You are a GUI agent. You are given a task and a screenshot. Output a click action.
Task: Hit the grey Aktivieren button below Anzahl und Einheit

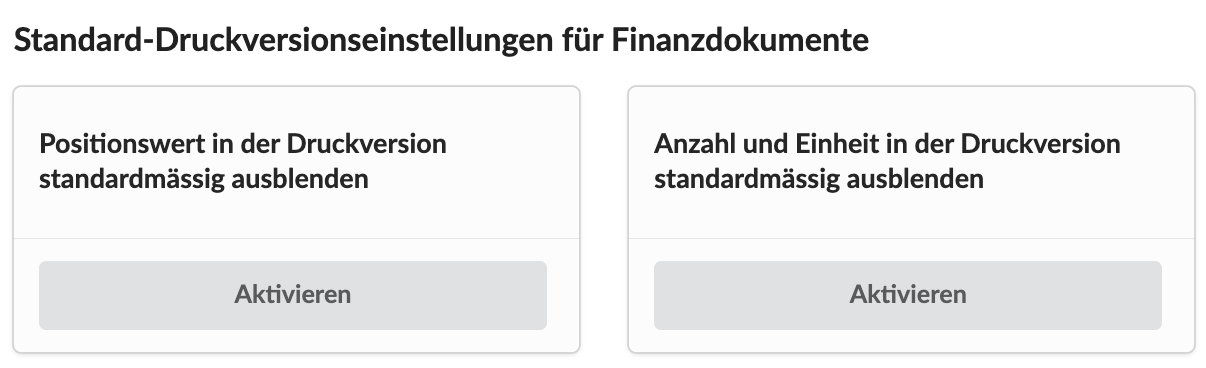[x=908, y=295]
